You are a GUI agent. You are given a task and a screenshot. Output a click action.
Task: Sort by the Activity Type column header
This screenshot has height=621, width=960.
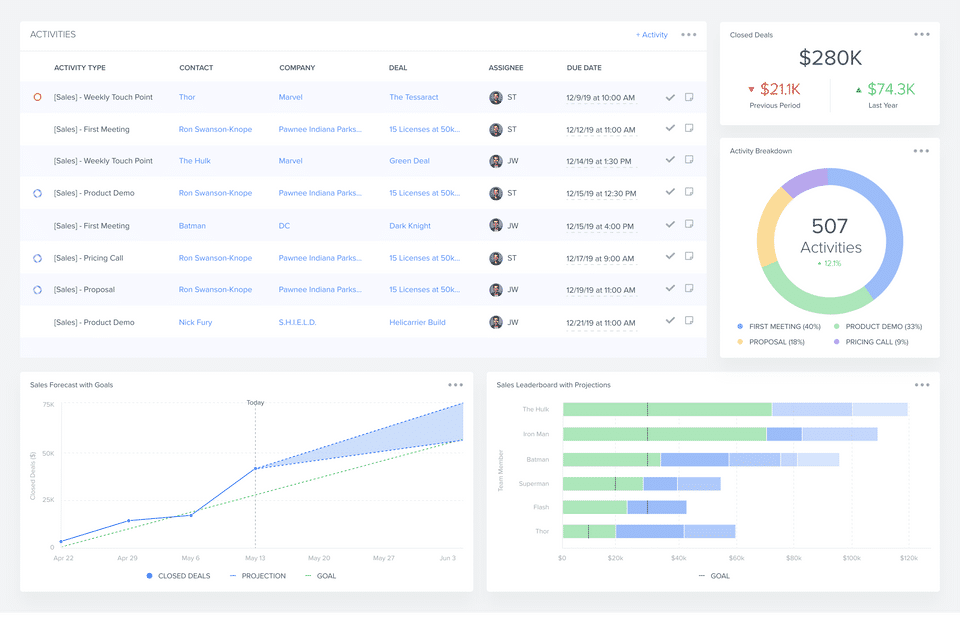pos(80,68)
